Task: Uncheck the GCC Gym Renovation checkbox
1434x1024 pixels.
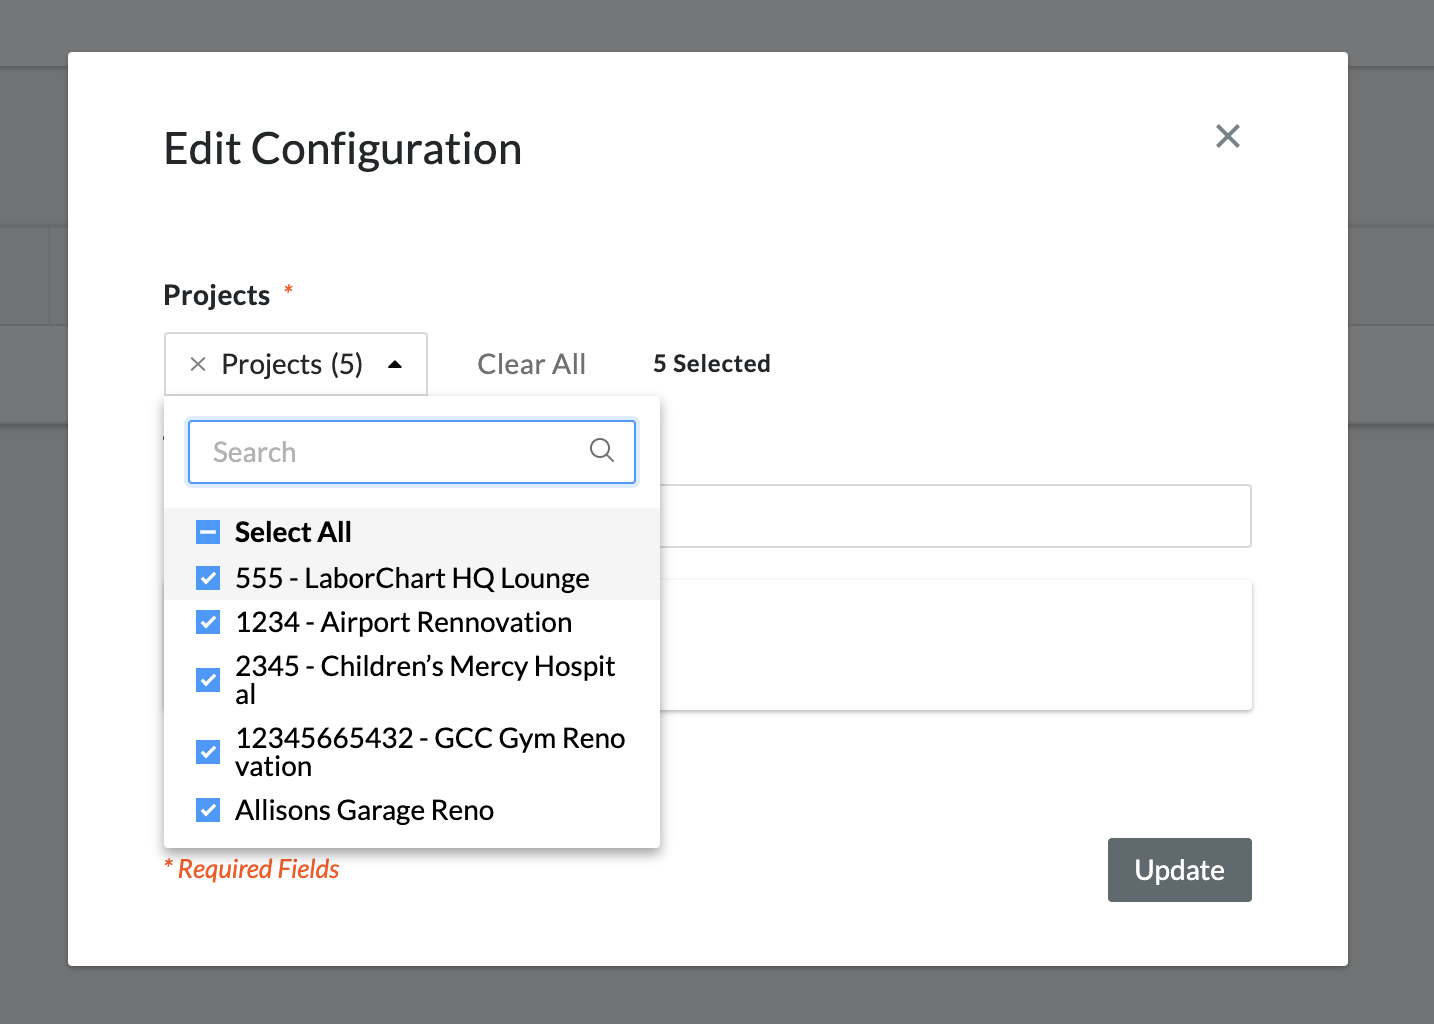Action: [x=208, y=752]
